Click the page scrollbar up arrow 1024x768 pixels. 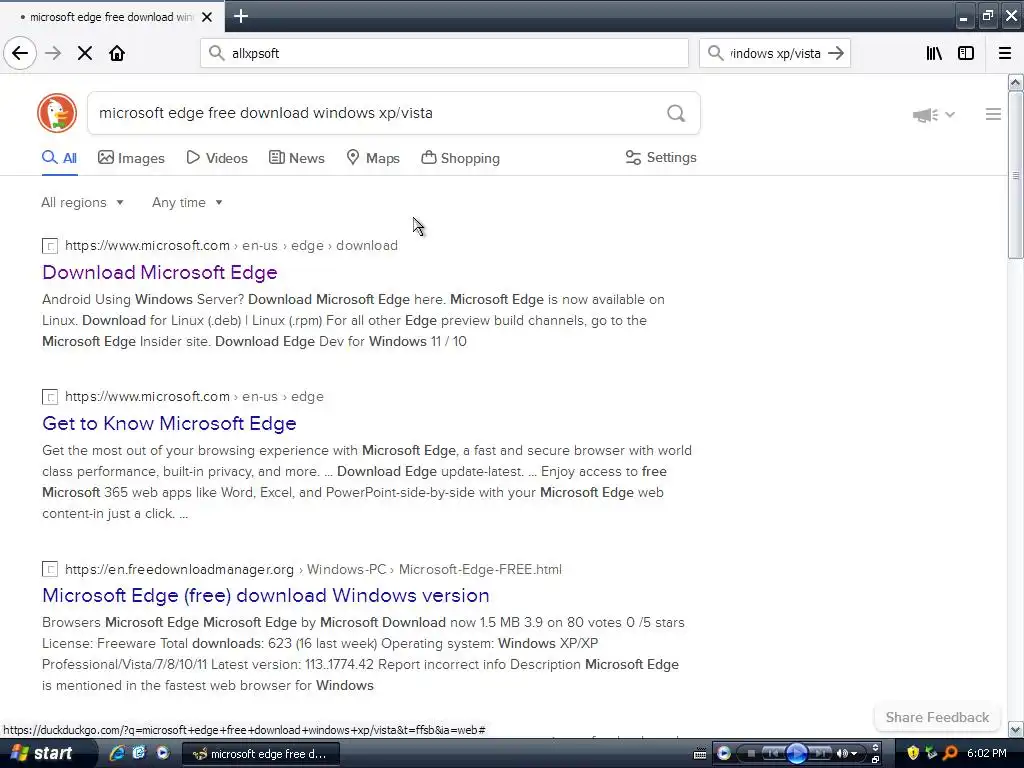(x=1015, y=83)
